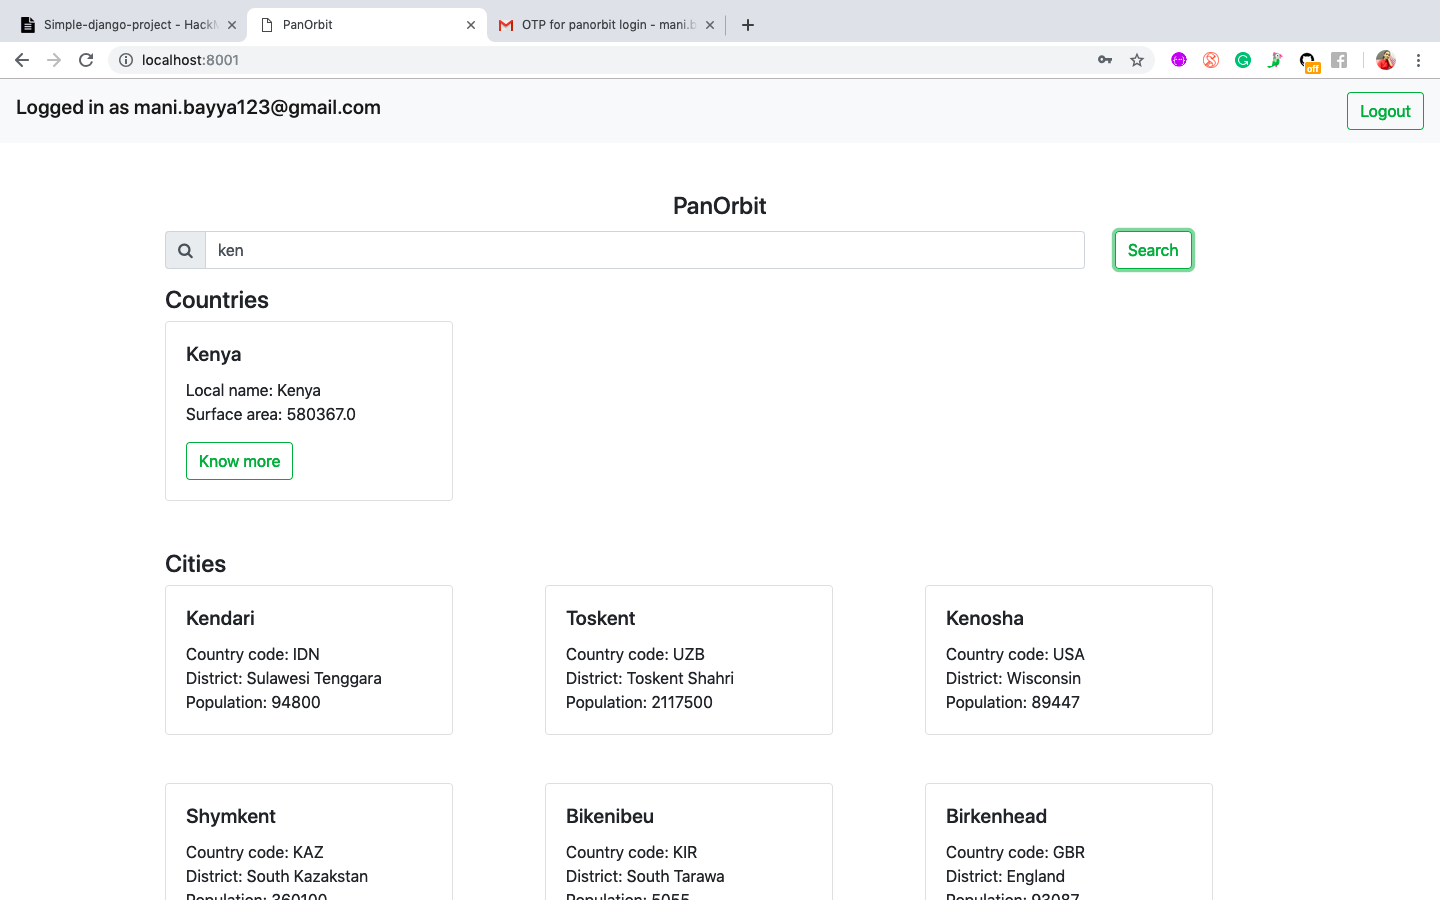The height and width of the screenshot is (900, 1440).
Task: Open the Chrome three-dot menu
Action: [1418, 60]
